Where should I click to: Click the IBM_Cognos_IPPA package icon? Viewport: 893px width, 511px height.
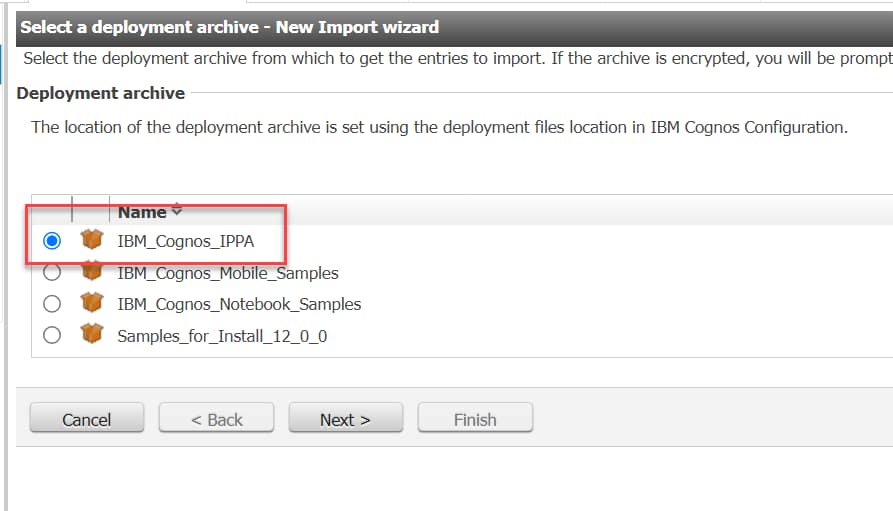pyautogui.click(x=92, y=240)
